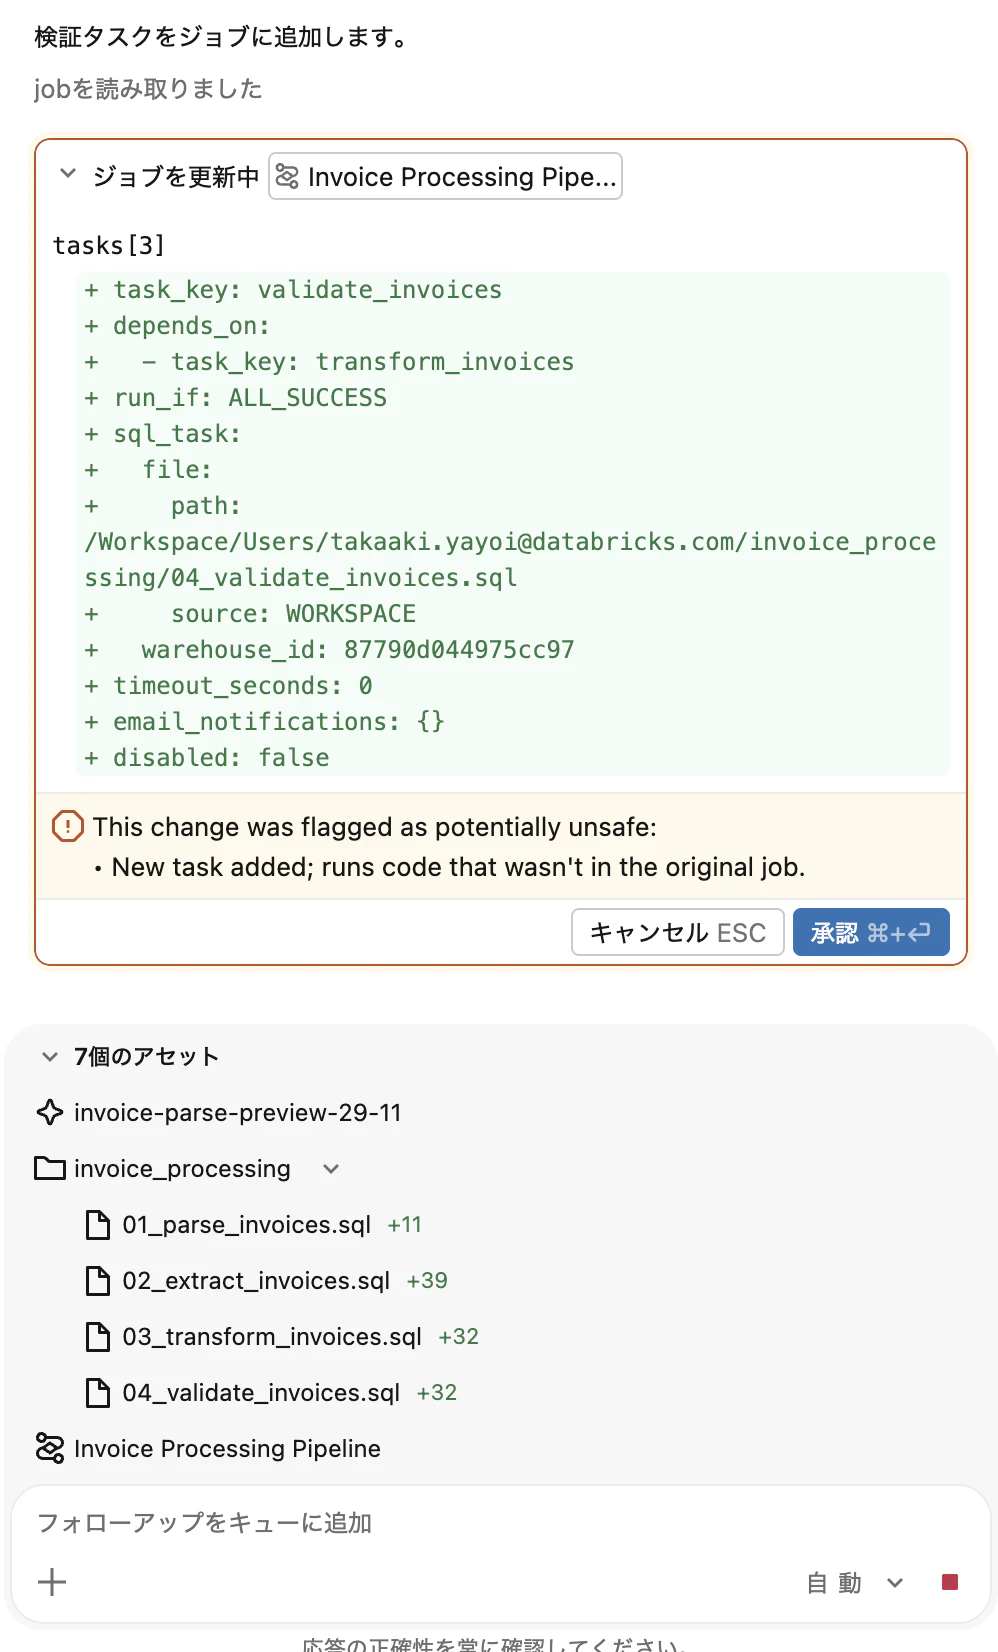
Task: Click the +11 change count
Action: tap(405, 1224)
